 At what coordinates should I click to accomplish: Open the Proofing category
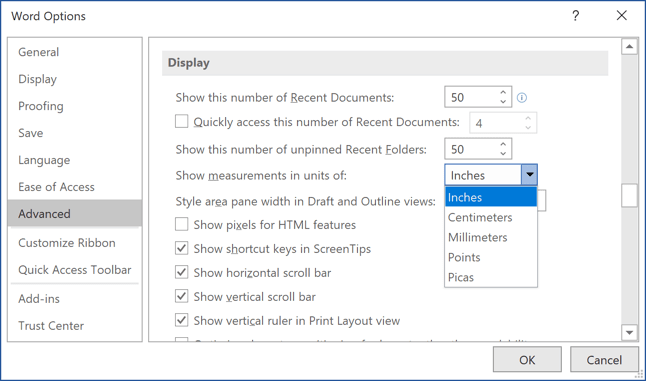(75, 106)
